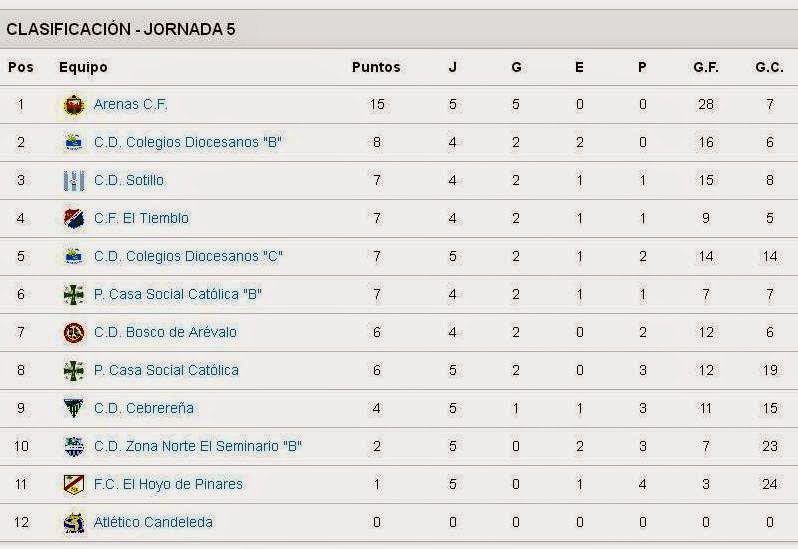Click the Zona Norte El Seminario "B" crest

pyautogui.click(x=74, y=446)
